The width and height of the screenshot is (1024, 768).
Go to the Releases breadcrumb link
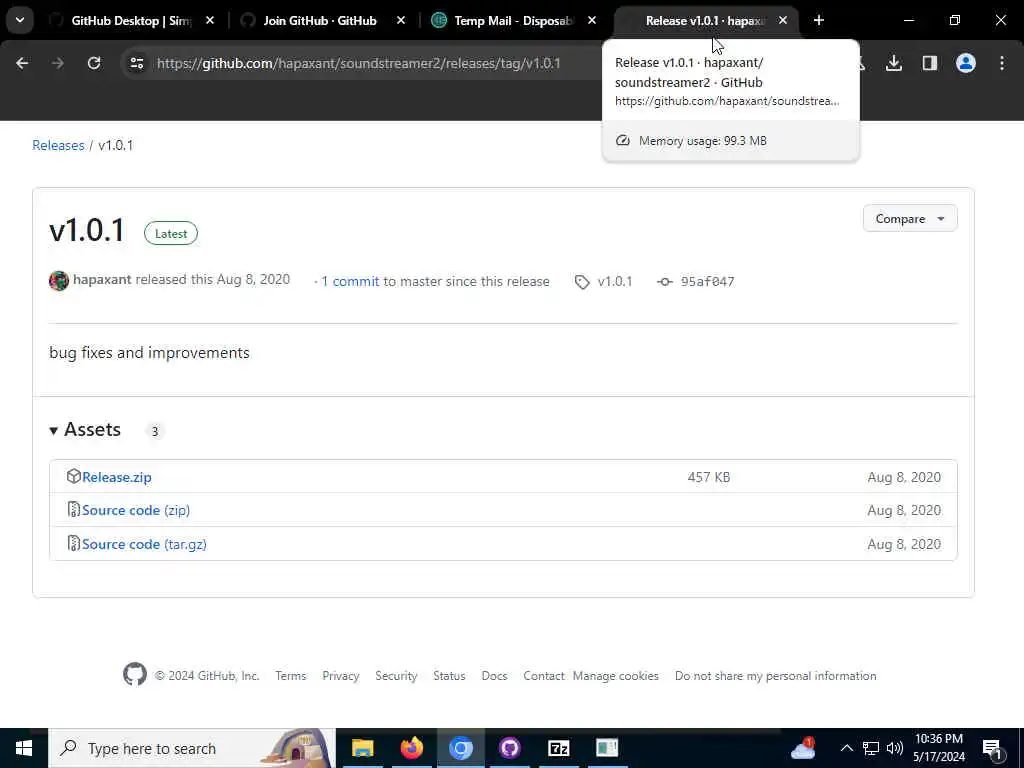(x=58, y=145)
